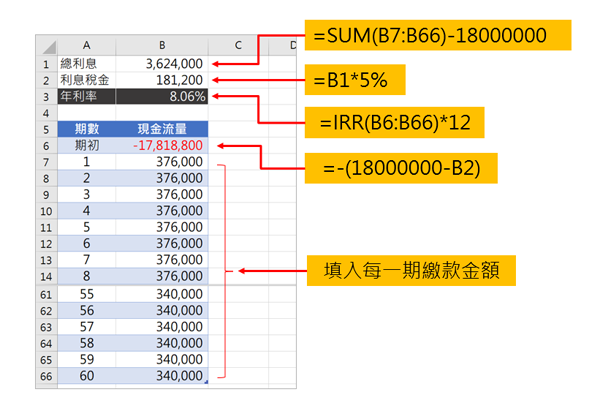Click cell B2 with value 181,200

(162, 79)
